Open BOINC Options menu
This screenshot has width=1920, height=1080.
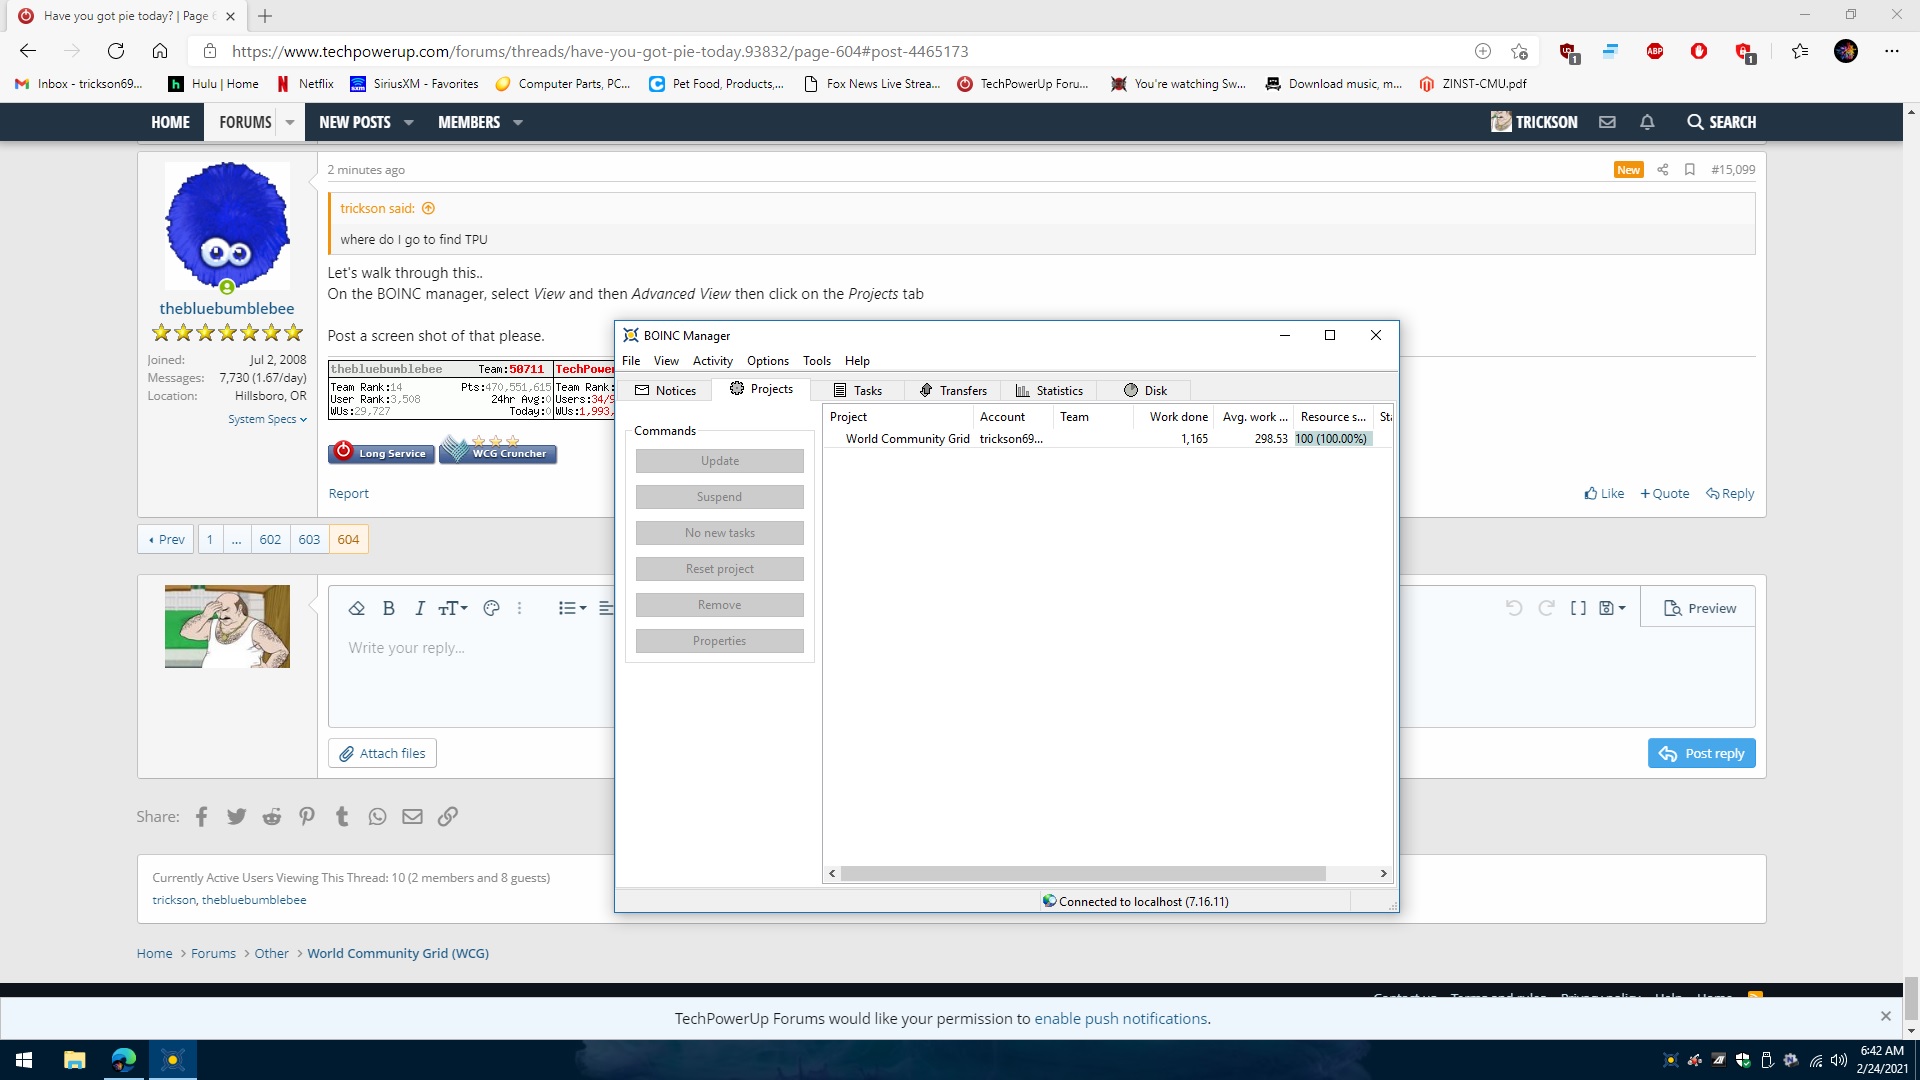click(768, 361)
